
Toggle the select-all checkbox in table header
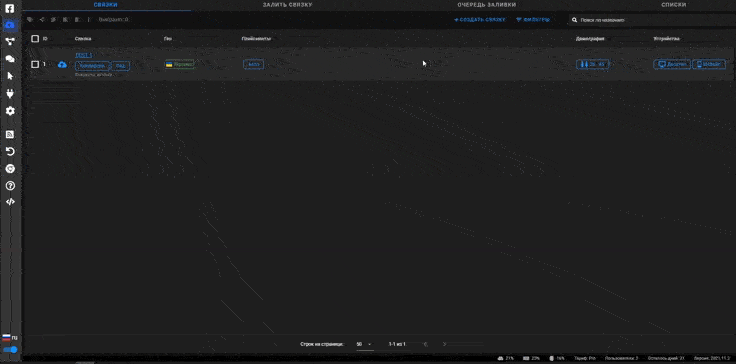(35, 39)
